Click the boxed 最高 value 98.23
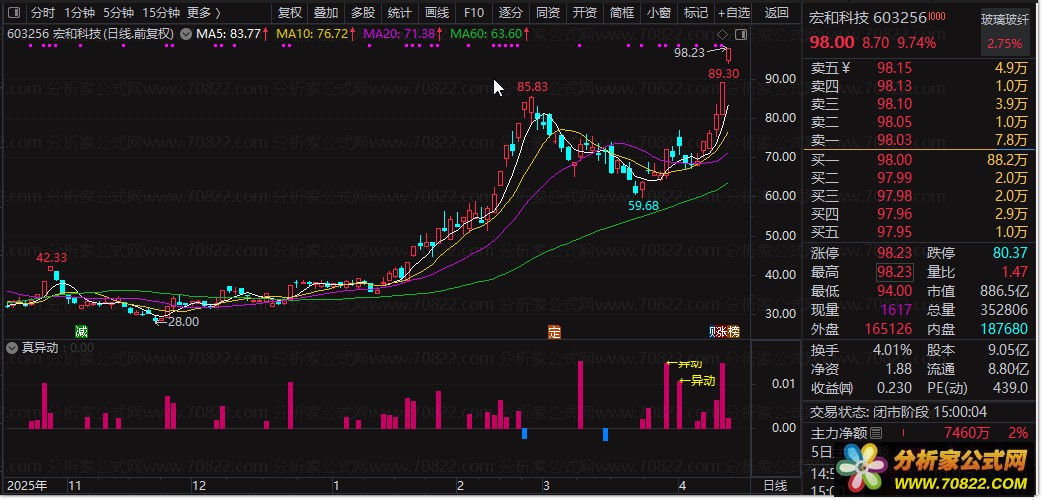1044x500 pixels. coord(895,272)
